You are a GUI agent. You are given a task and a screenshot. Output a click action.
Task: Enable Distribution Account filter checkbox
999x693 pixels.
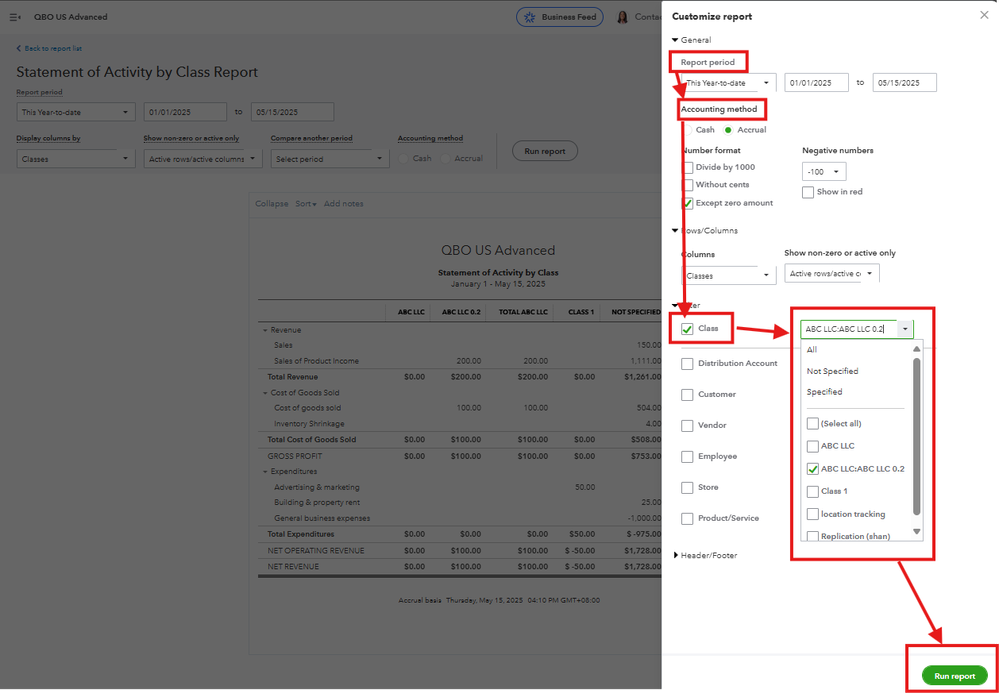(x=687, y=364)
